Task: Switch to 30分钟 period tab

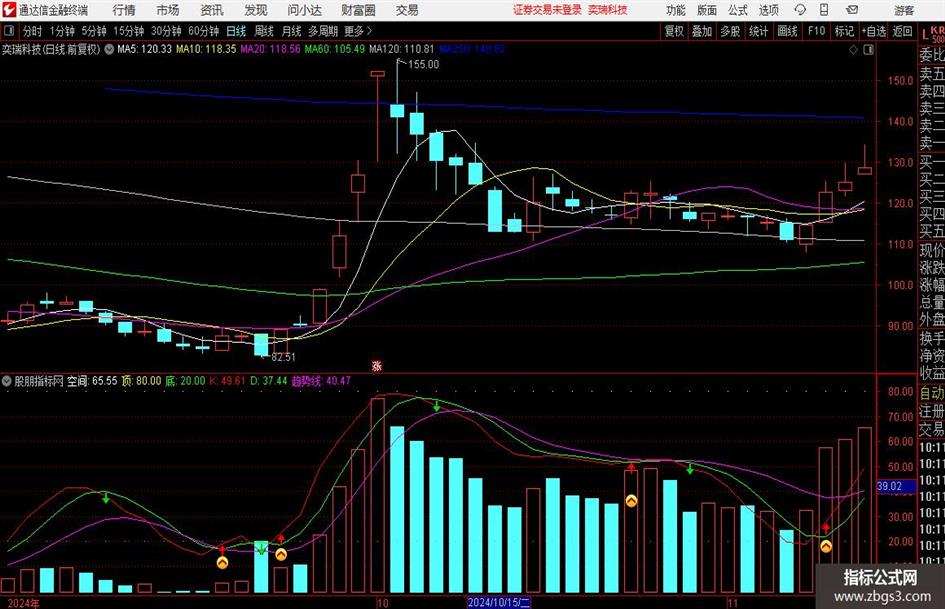Action: pyautogui.click(x=166, y=31)
